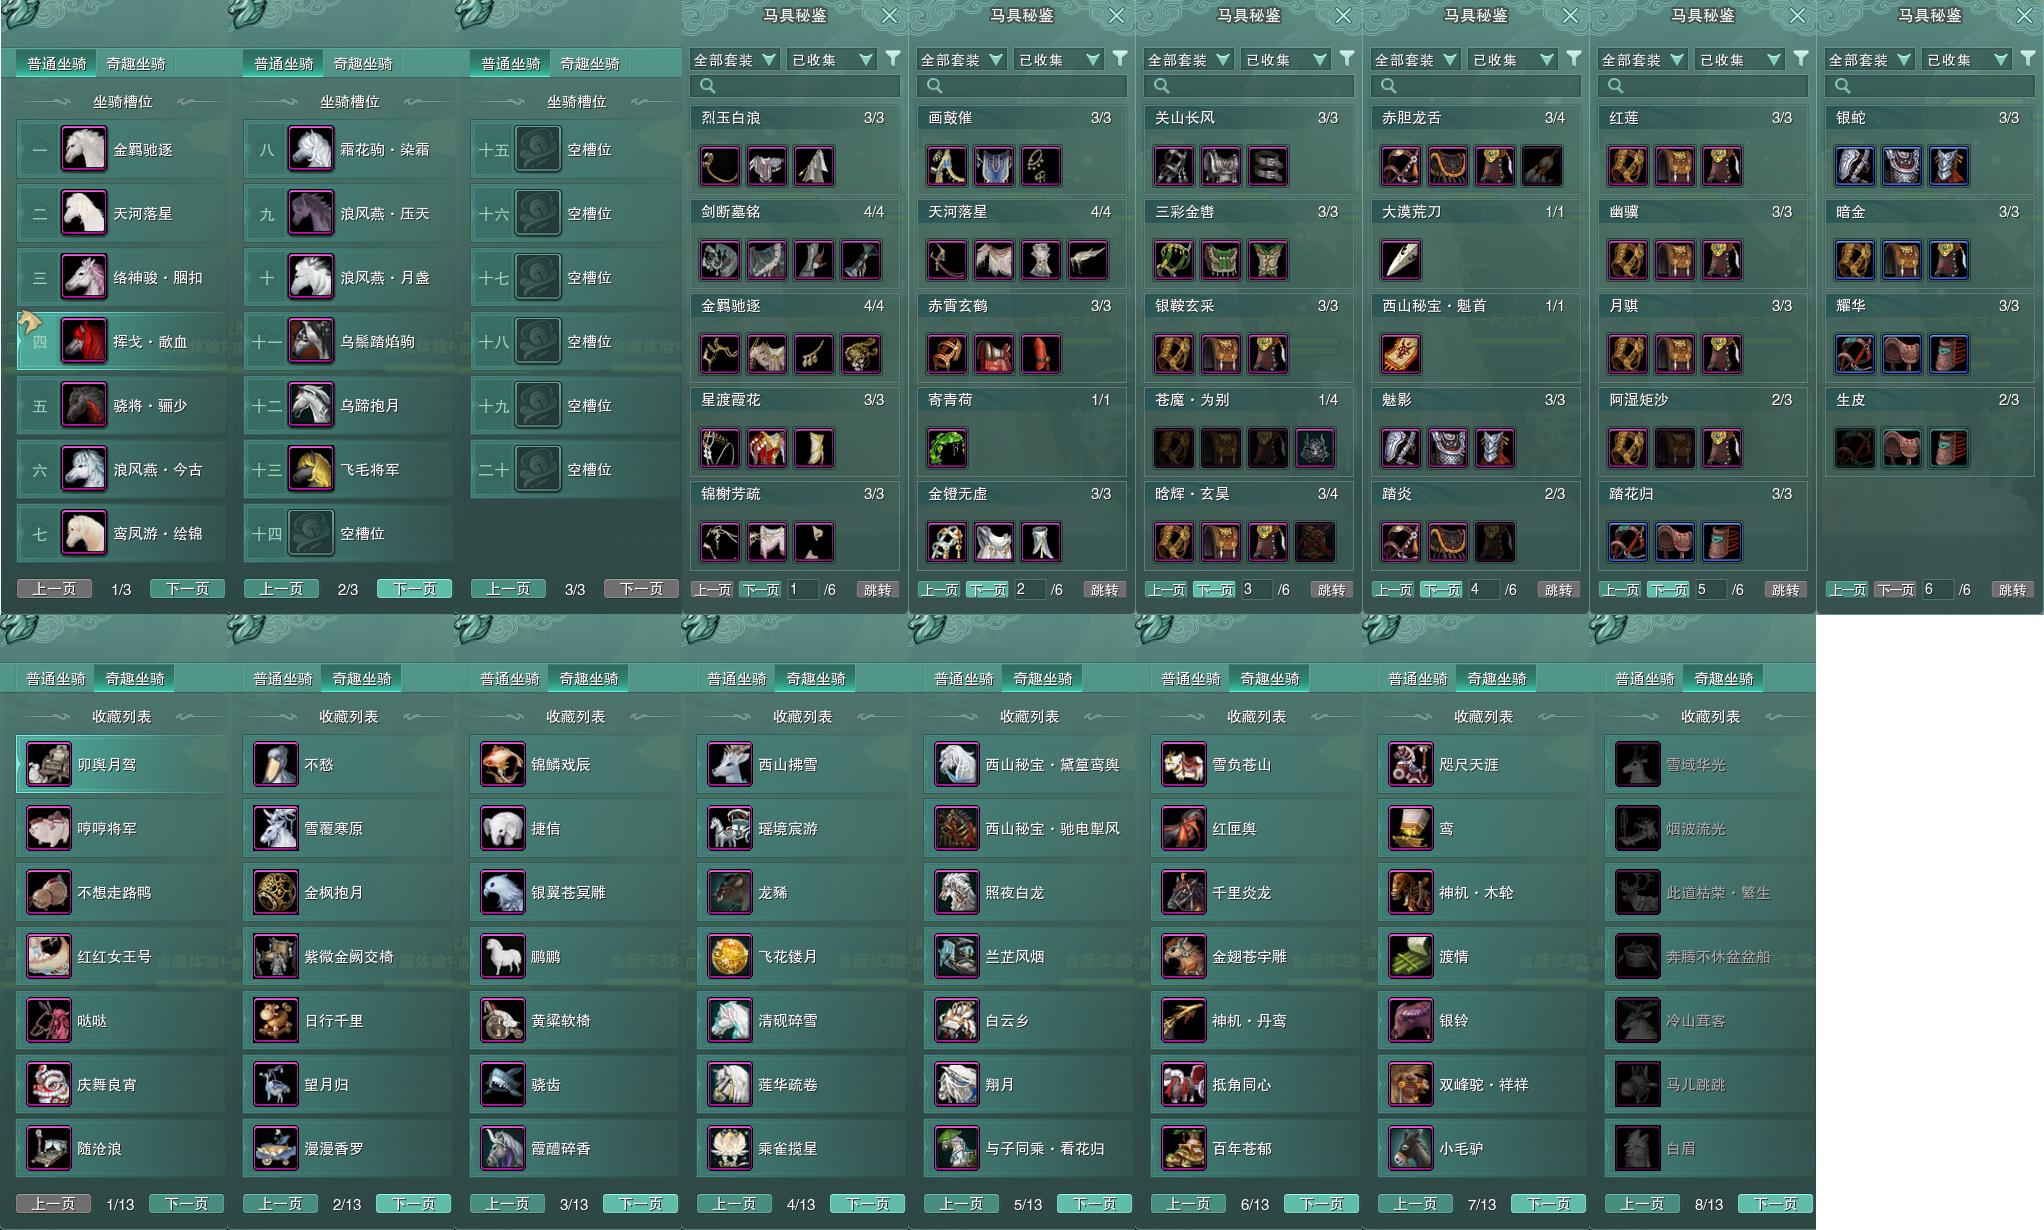Image resolution: width=2044 pixels, height=1230 pixels.
Task: Click 跳转 in 马具秘鉴 page 1 panel
Action: click(877, 590)
